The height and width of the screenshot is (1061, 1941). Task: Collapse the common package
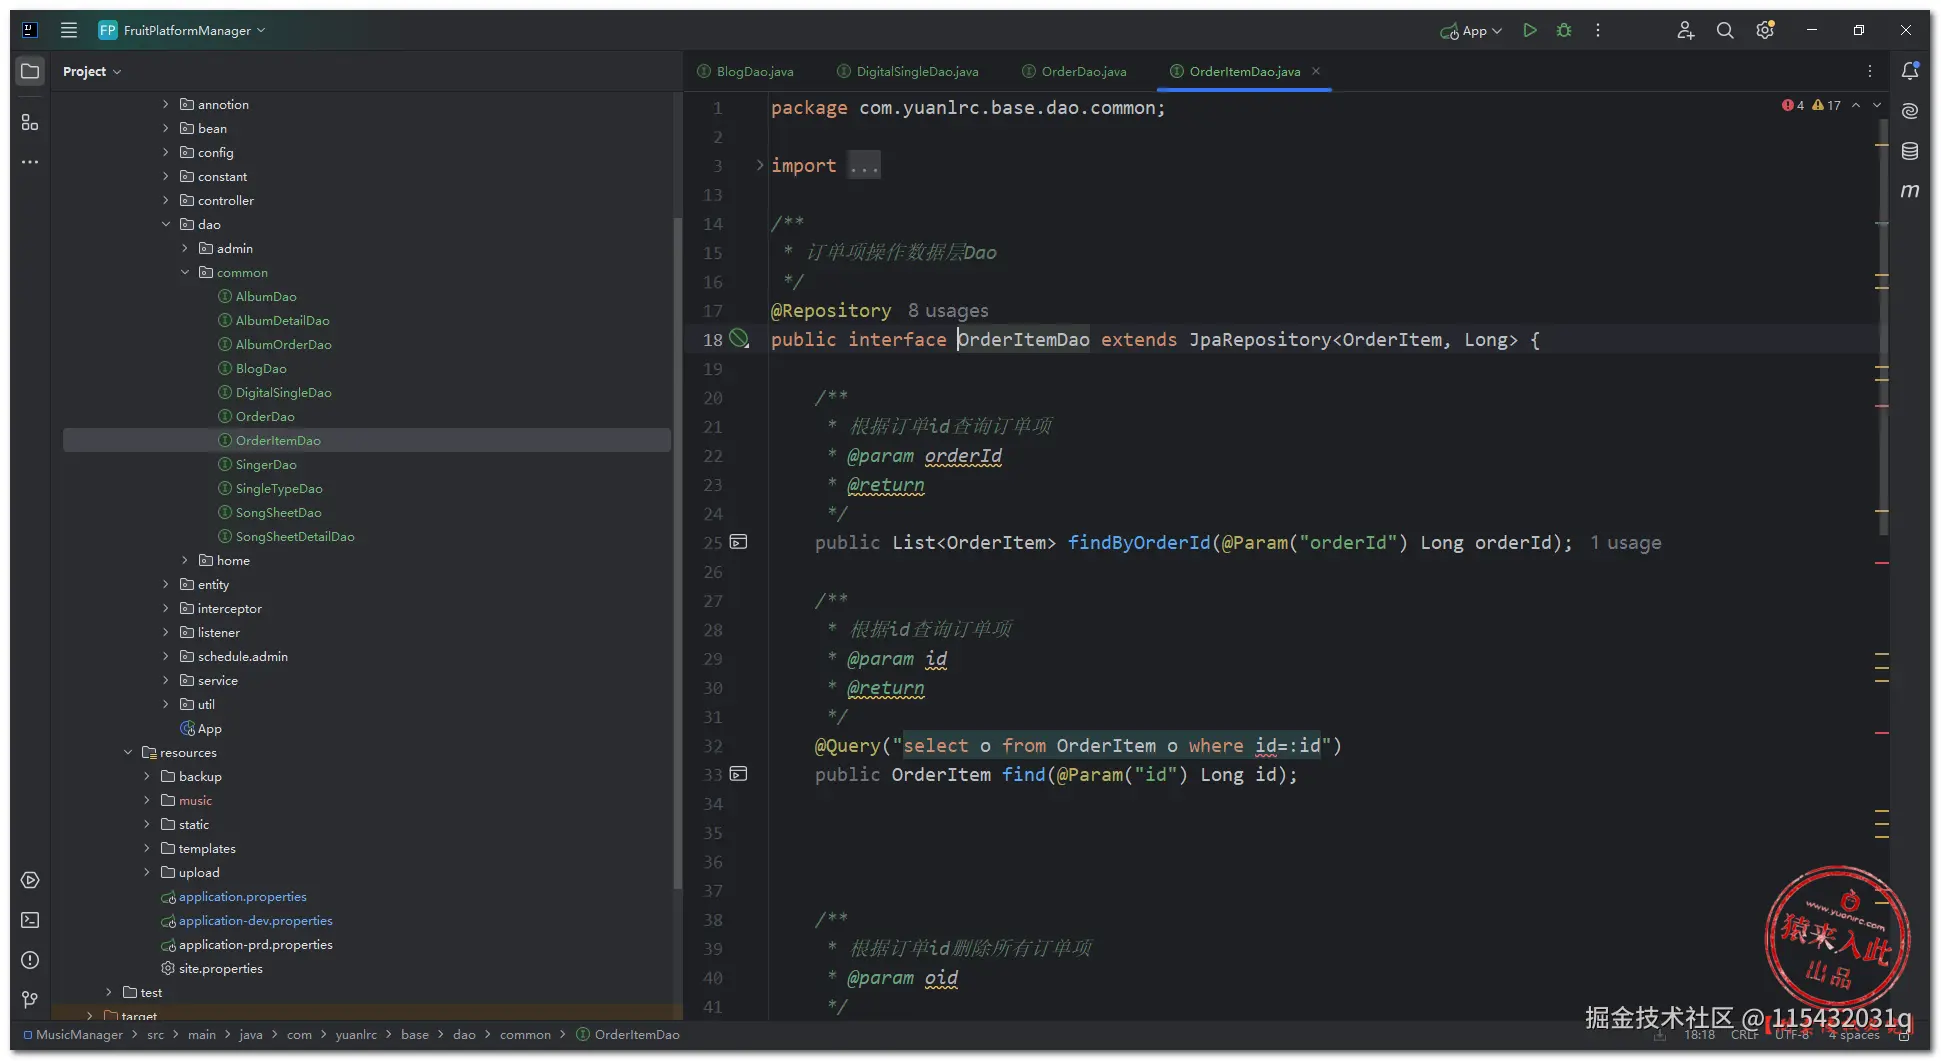coord(185,272)
